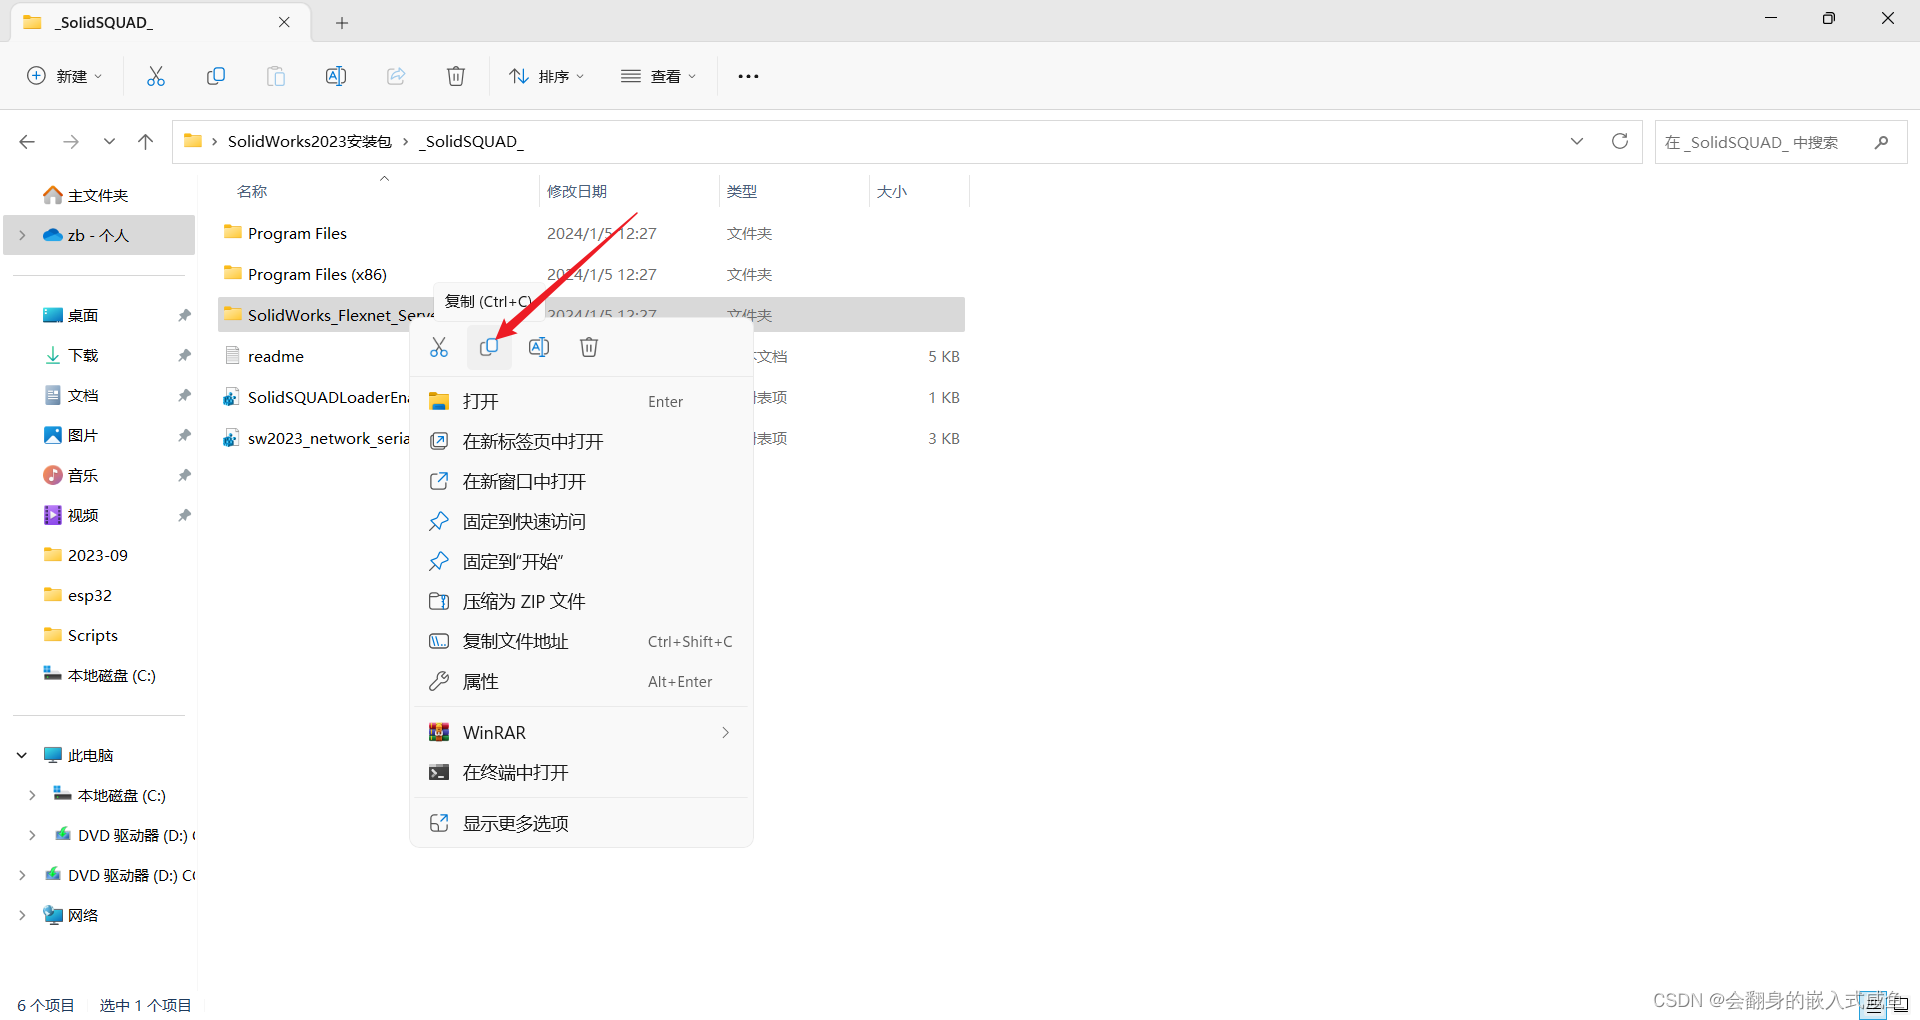Unpin Downloads (下载) using its pin icon
The image size is (1920, 1020).
click(x=185, y=355)
